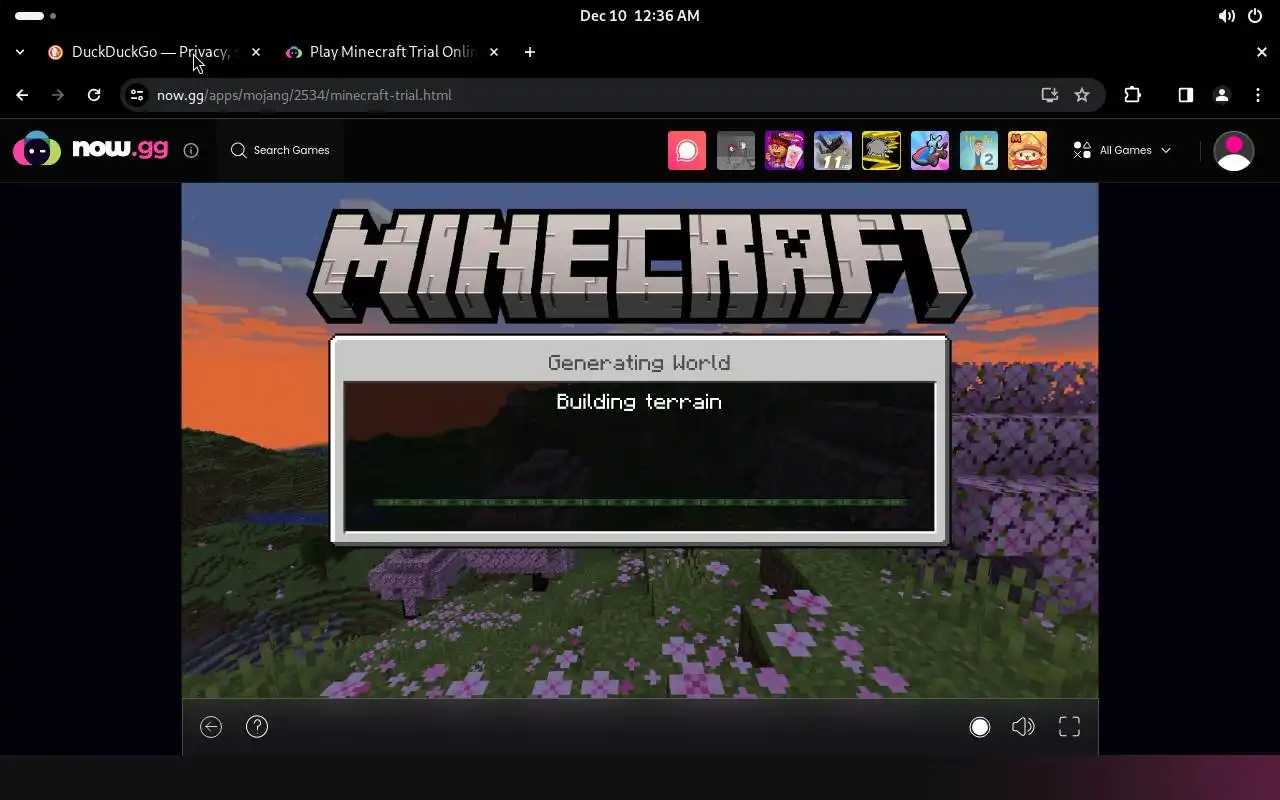The width and height of the screenshot is (1280, 800).
Task: Click the now.gg logo
Action: 90,150
